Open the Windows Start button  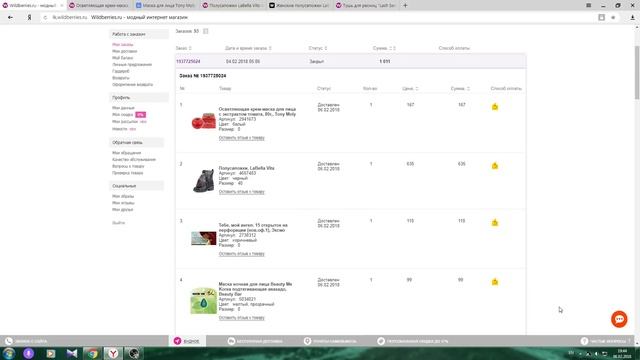[9, 353]
